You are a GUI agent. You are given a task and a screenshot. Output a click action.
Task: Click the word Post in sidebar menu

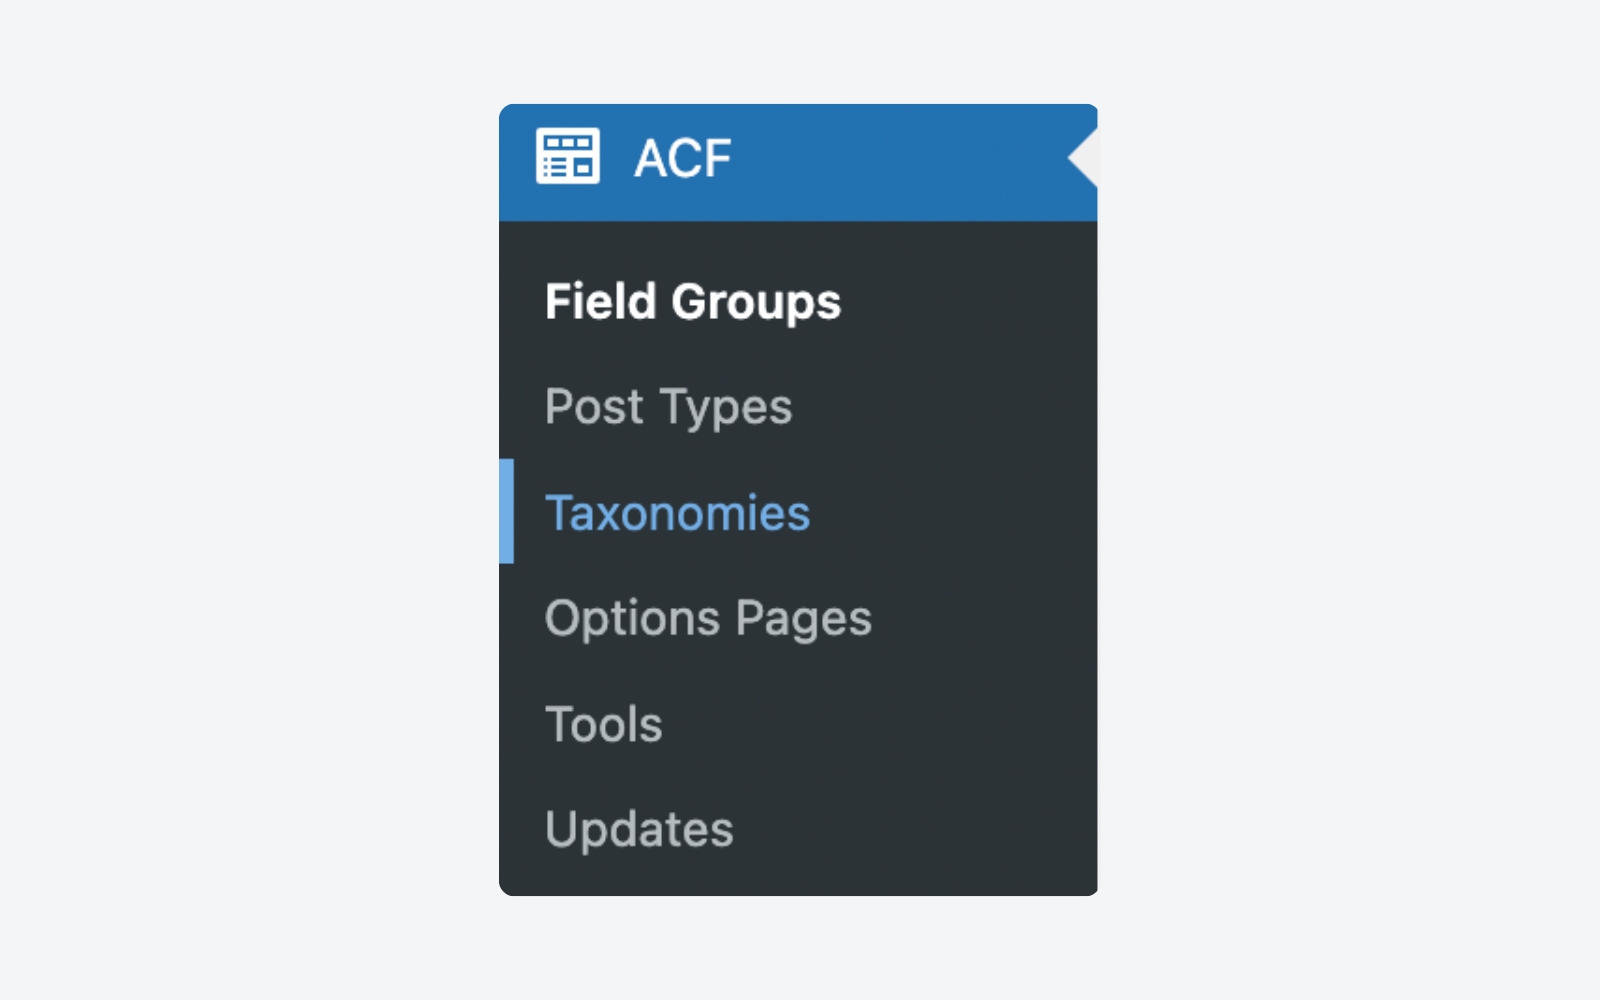pyautogui.click(x=594, y=407)
